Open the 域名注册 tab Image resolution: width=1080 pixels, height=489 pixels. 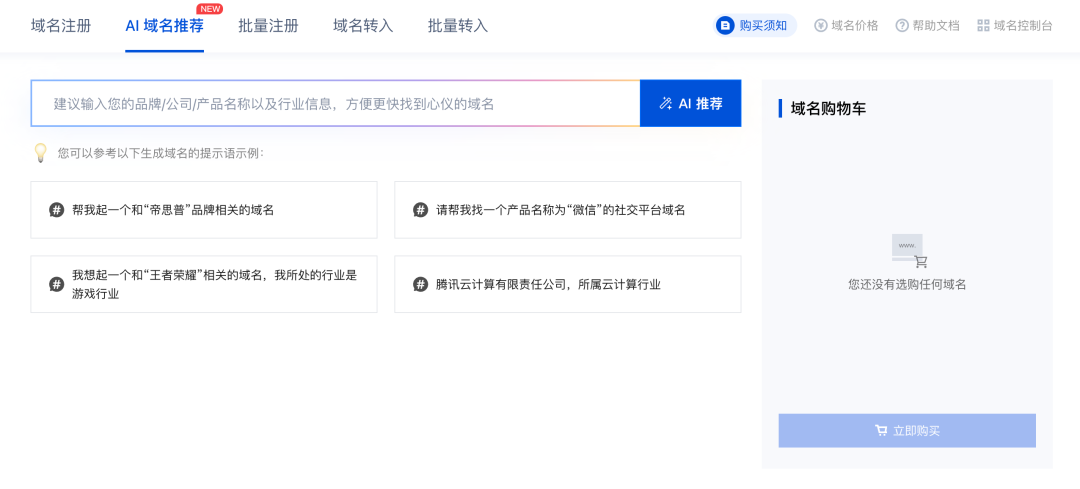coord(61,26)
